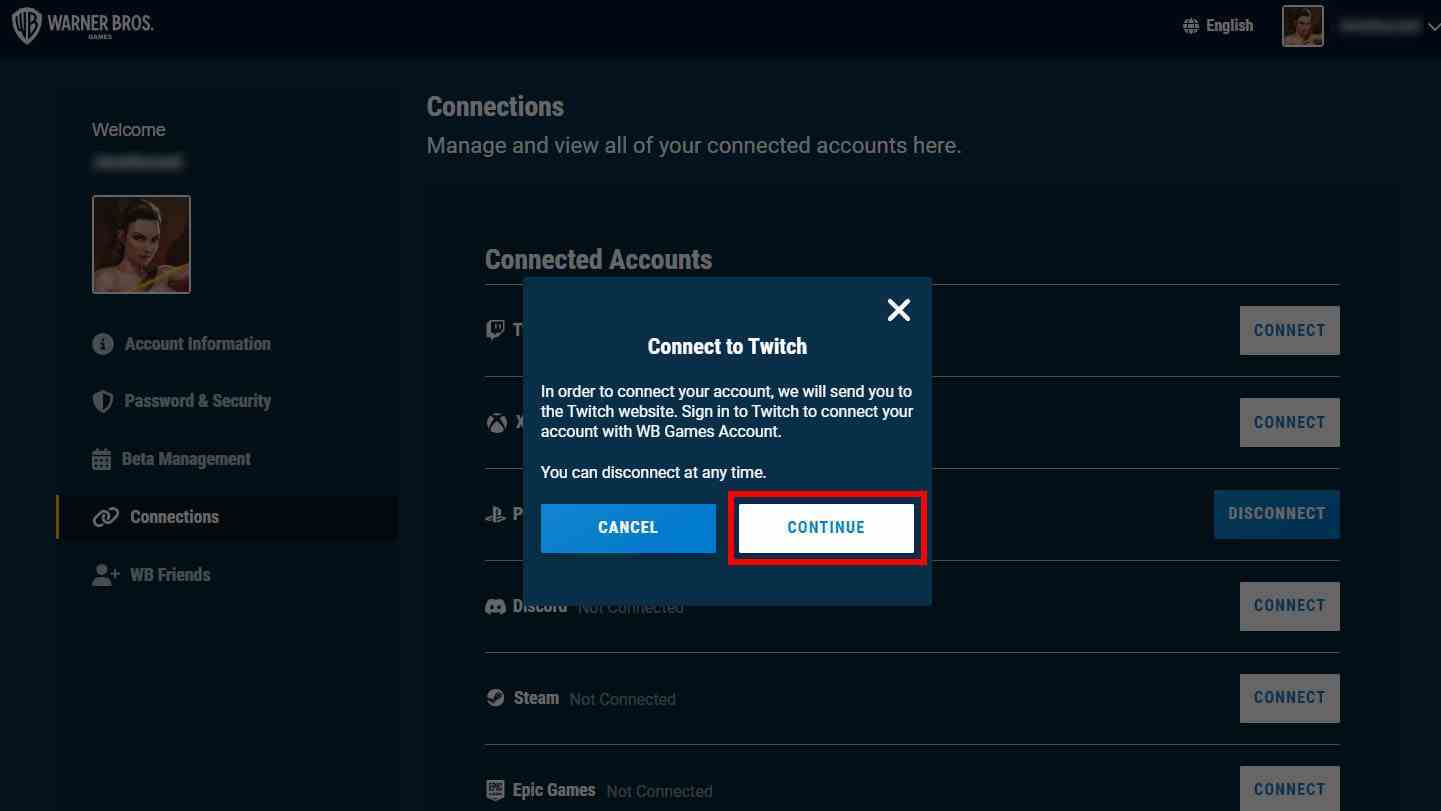The height and width of the screenshot is (811, 1441).
Task: Click Continue to connect Twitch
Action: coord(826,528)
